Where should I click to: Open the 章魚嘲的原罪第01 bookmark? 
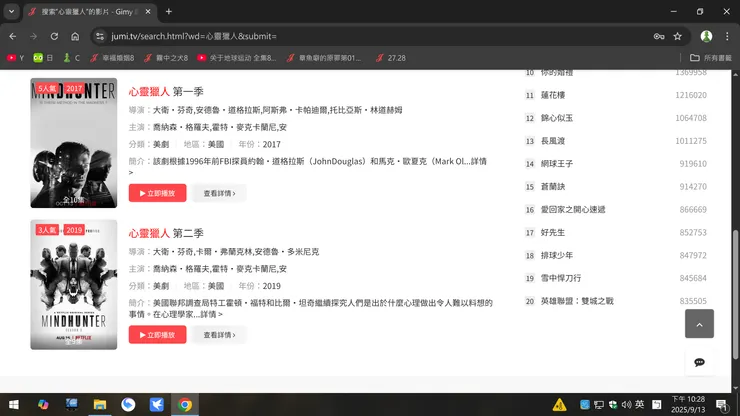324,58
